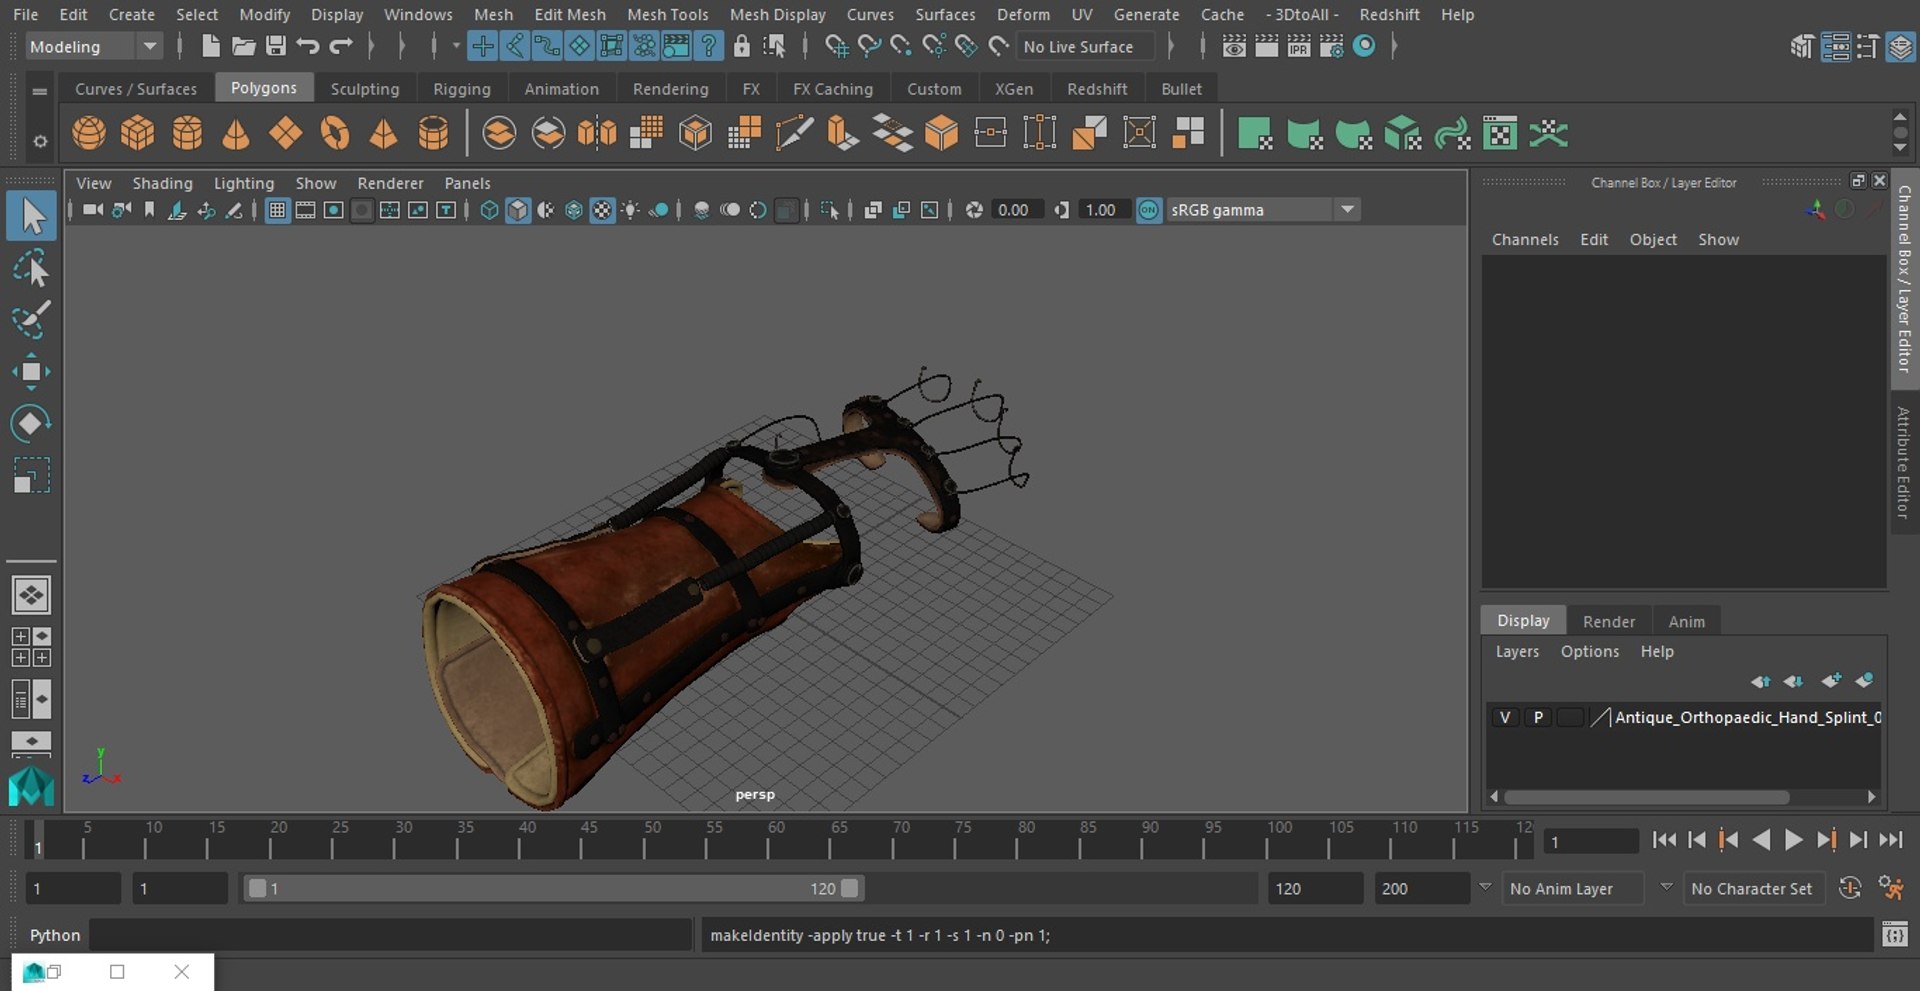The height and width of the screenshot is (991, 1920).
Task: Create a polygon cube from the shelf
Action: click(138, 133)
